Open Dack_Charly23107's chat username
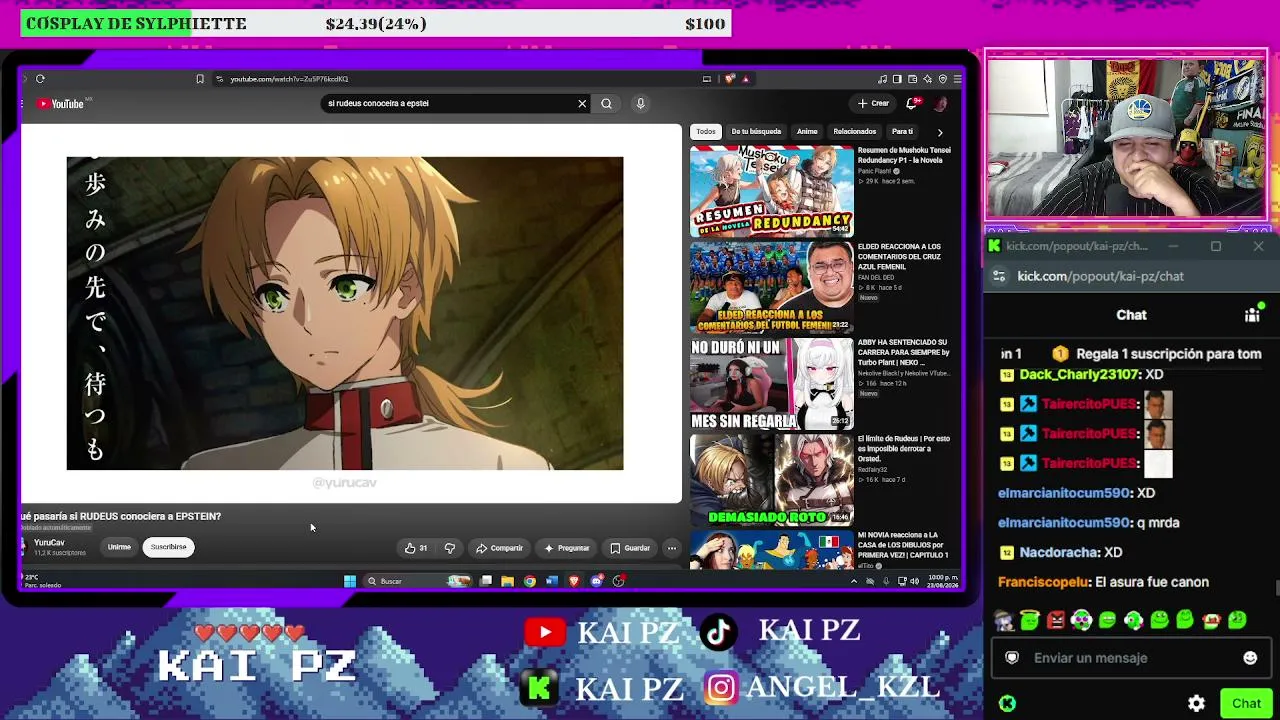The height and width of the screenshot is (720, 1280). (x=1080, y=374)
